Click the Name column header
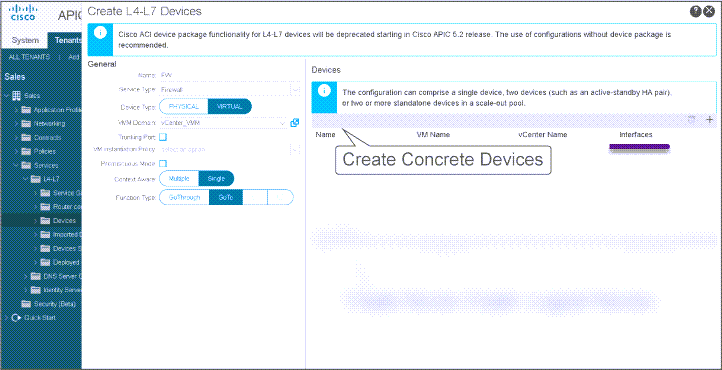This screenshot has width=722, height=370. coord(325,135)
